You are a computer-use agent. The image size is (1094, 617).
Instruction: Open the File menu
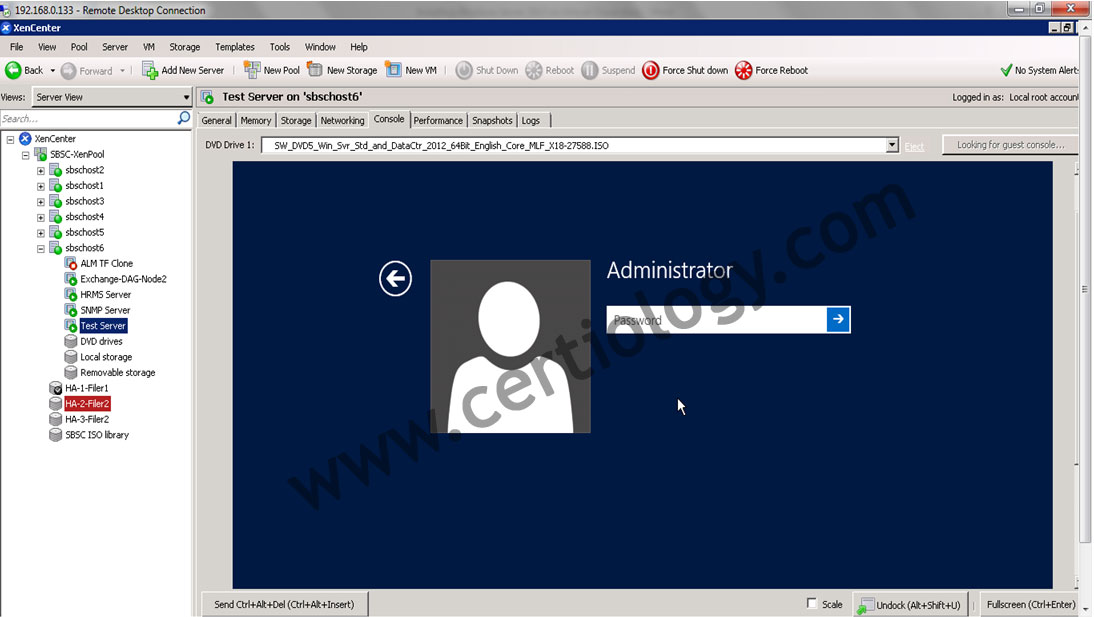(x=17, y=47)
